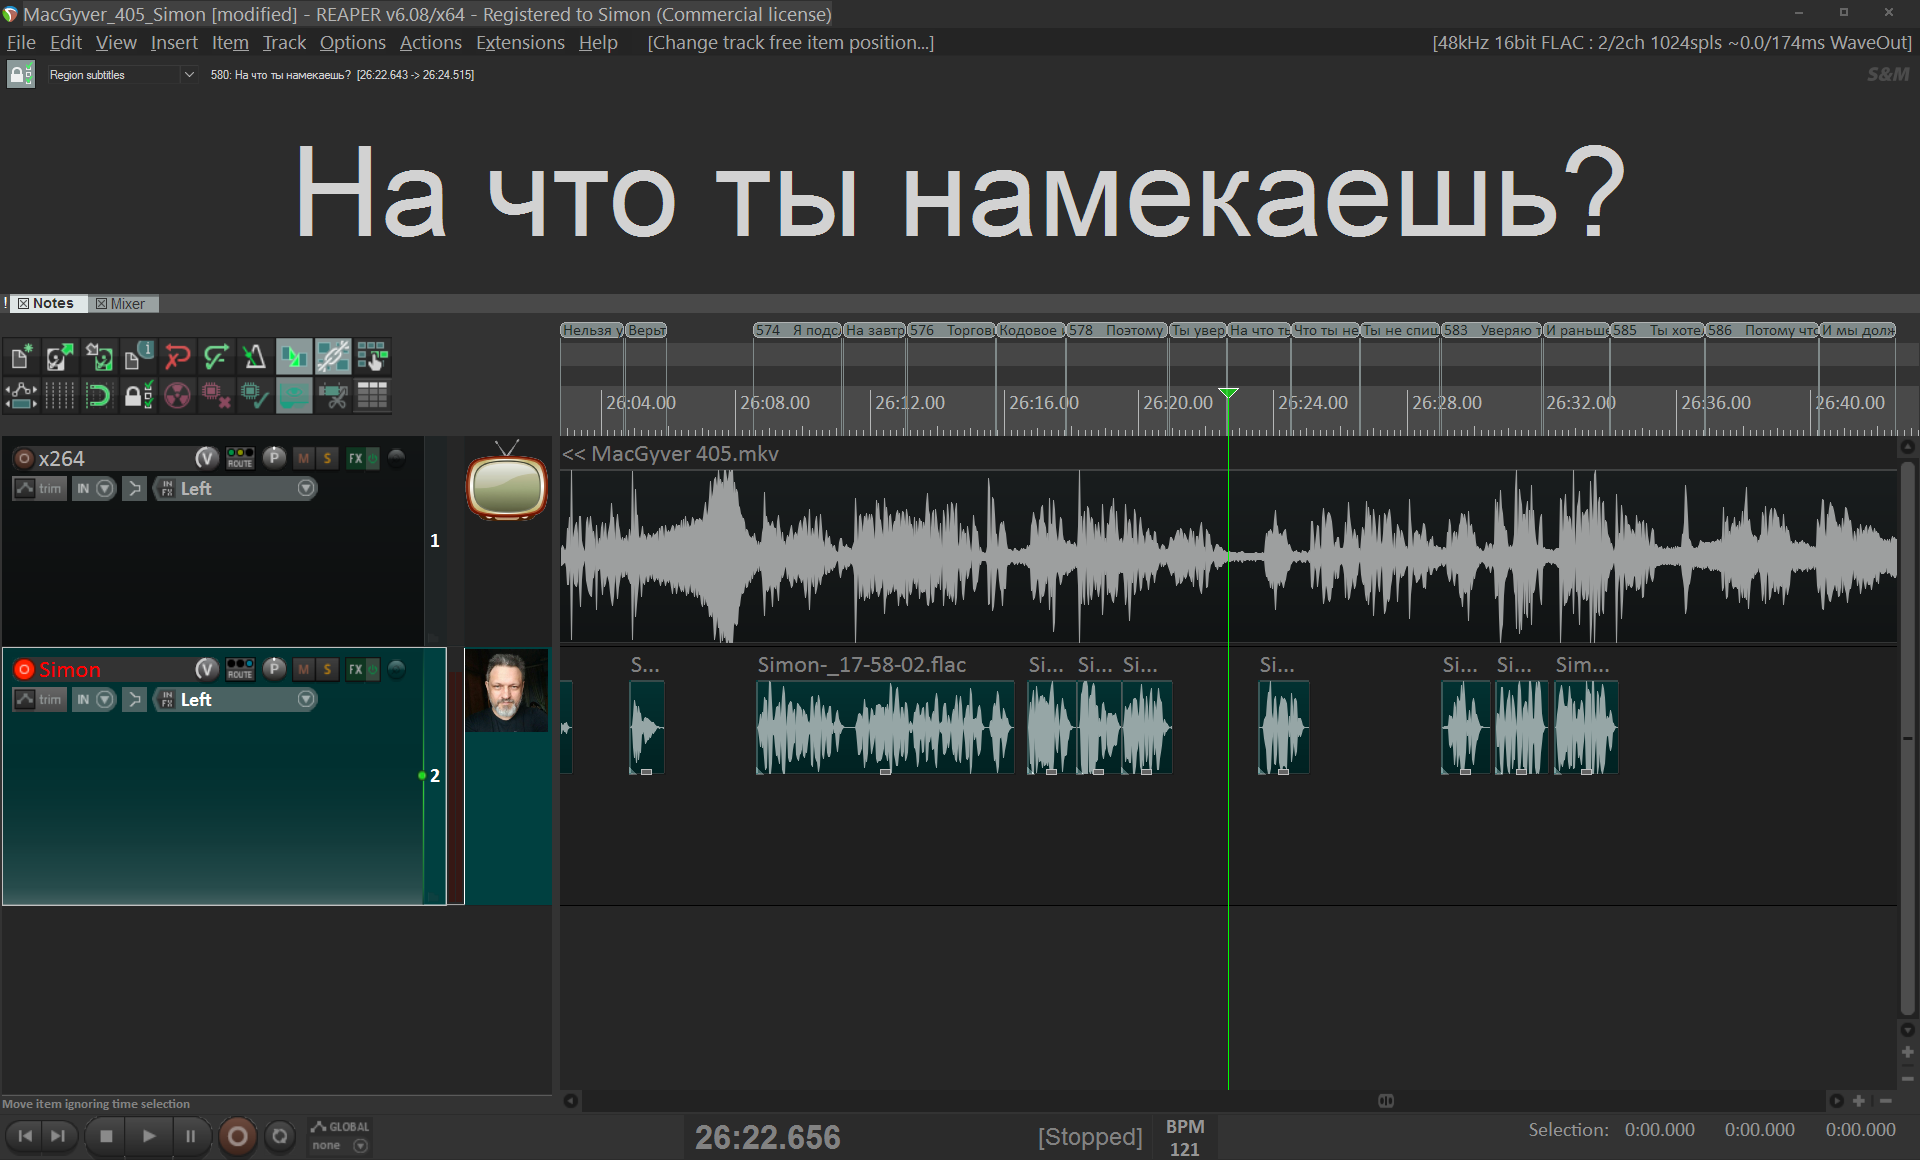Open the File menu
This screenshot has width=1920, height=1160.
coord(21,42)
